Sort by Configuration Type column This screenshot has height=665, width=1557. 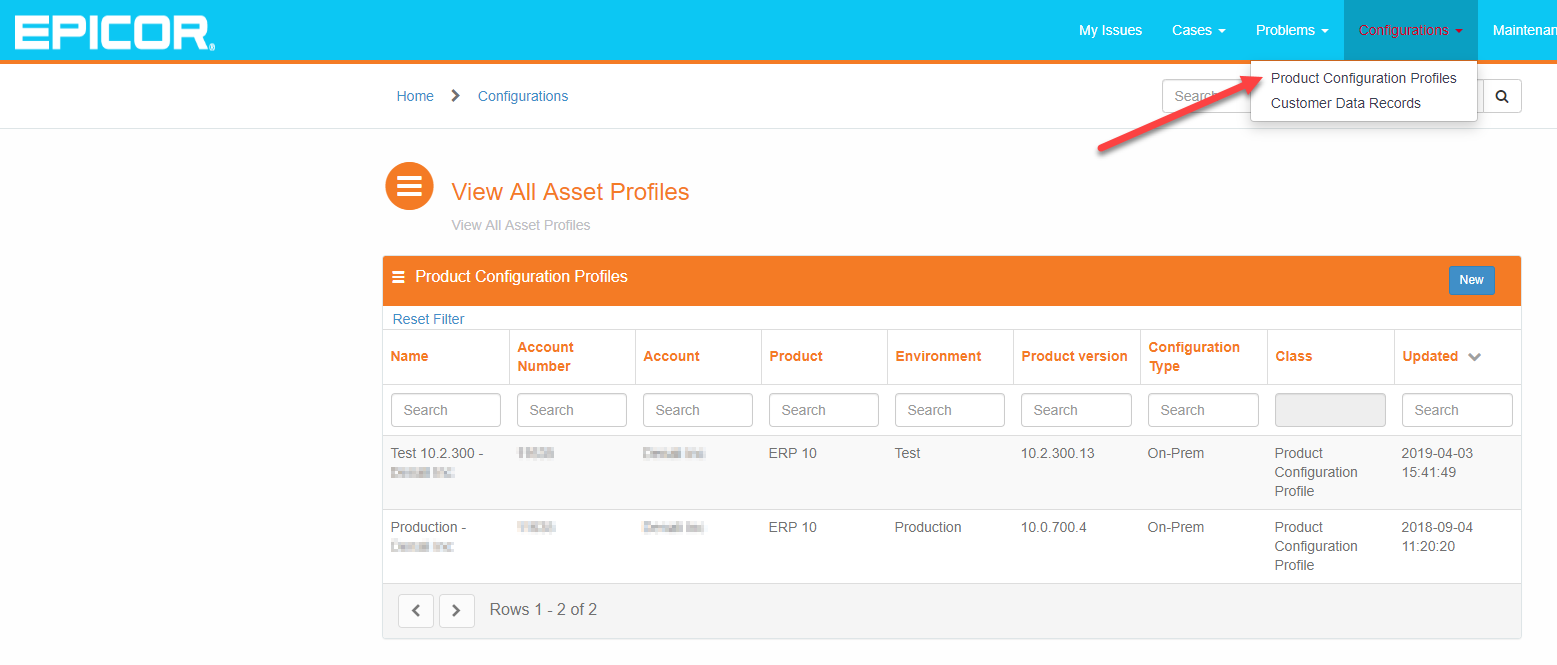point(1194,356)
